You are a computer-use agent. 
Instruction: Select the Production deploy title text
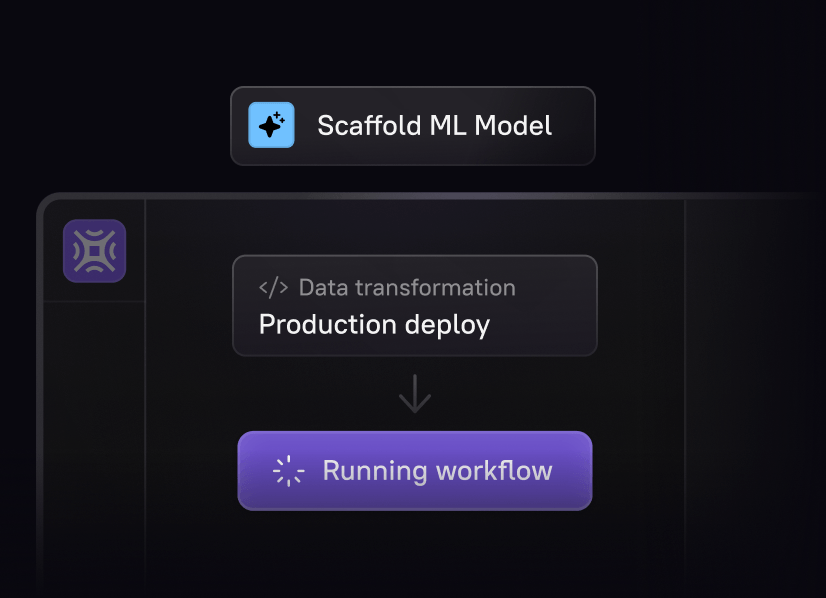click(x=375, y=325)
